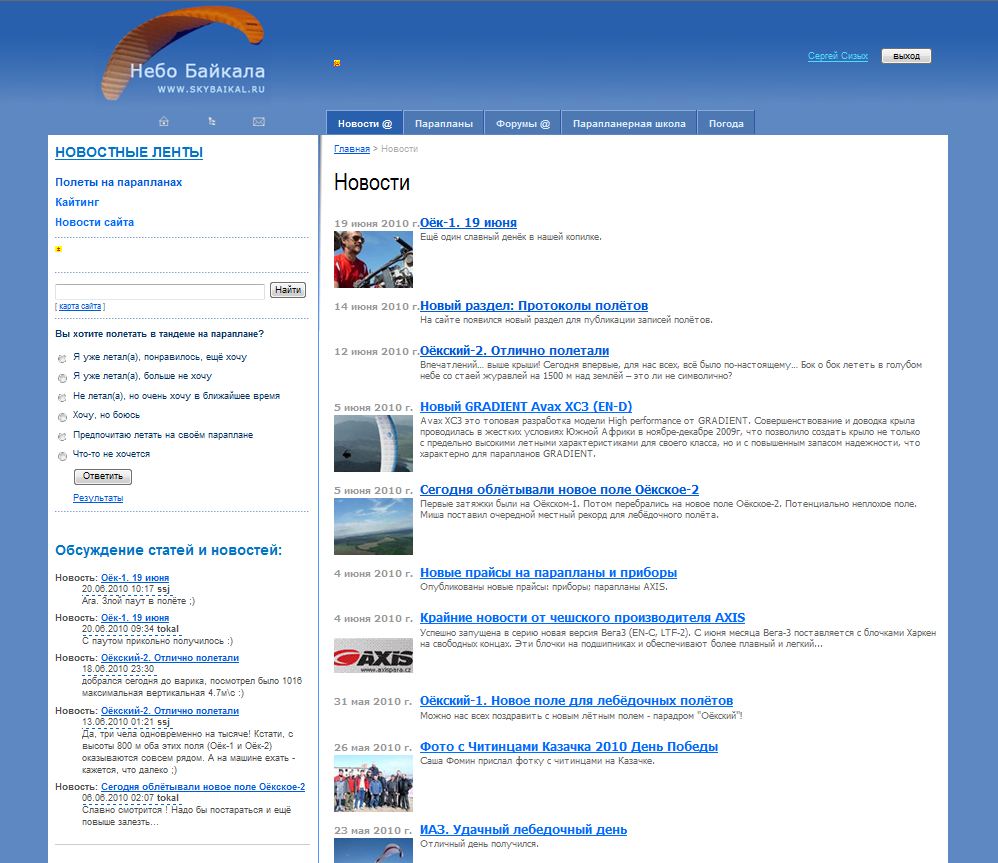This screenshot has width=998, height=863.
Task: Choose 'Что-то не хочется' radio button
Action: click(x=63, y=456)
